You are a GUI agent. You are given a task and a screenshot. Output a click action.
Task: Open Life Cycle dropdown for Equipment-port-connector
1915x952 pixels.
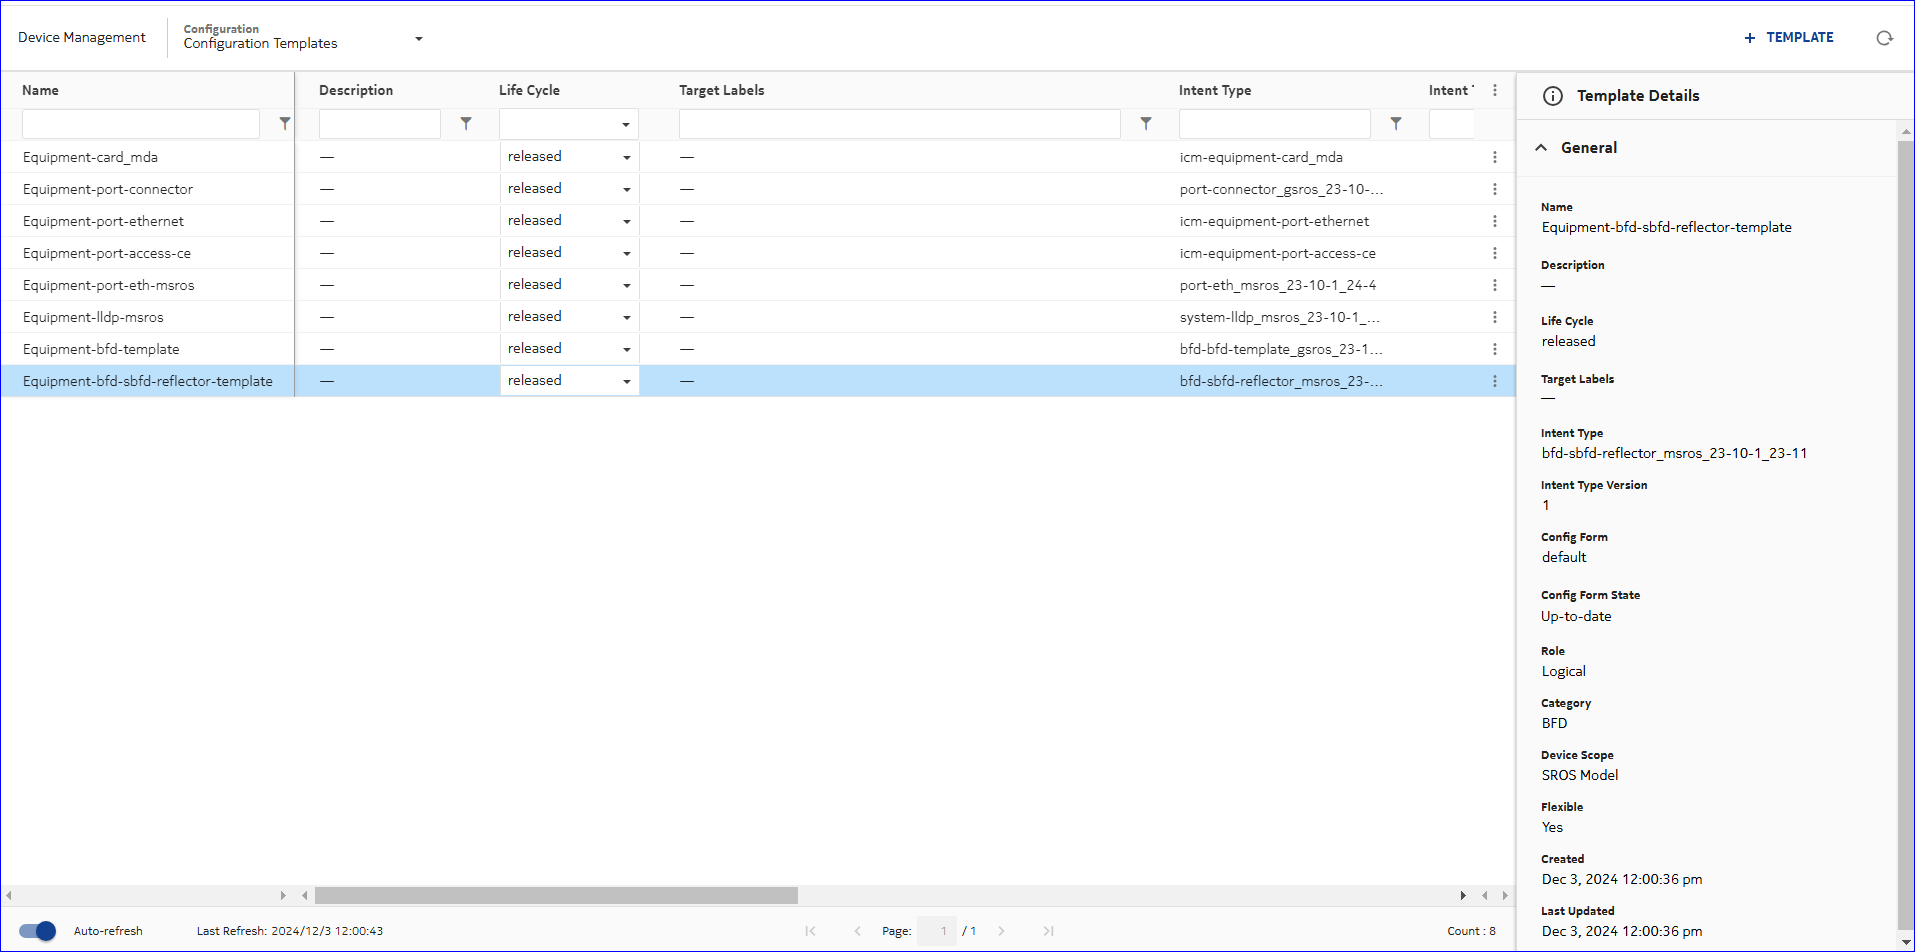click(x=626, y=189)
